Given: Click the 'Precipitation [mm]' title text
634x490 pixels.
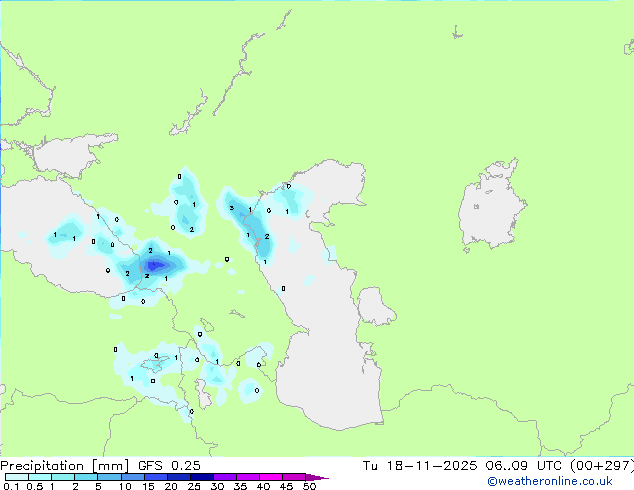Looking at the screenshot, I should 64,466.
